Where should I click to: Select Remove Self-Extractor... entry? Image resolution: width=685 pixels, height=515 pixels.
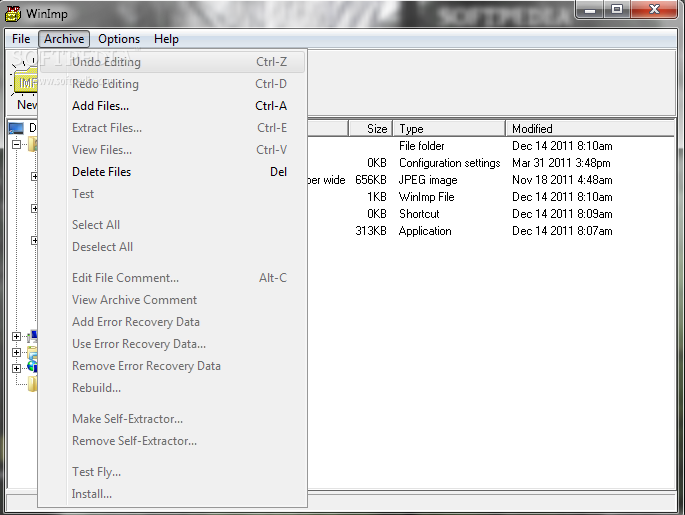coord(172,441)
